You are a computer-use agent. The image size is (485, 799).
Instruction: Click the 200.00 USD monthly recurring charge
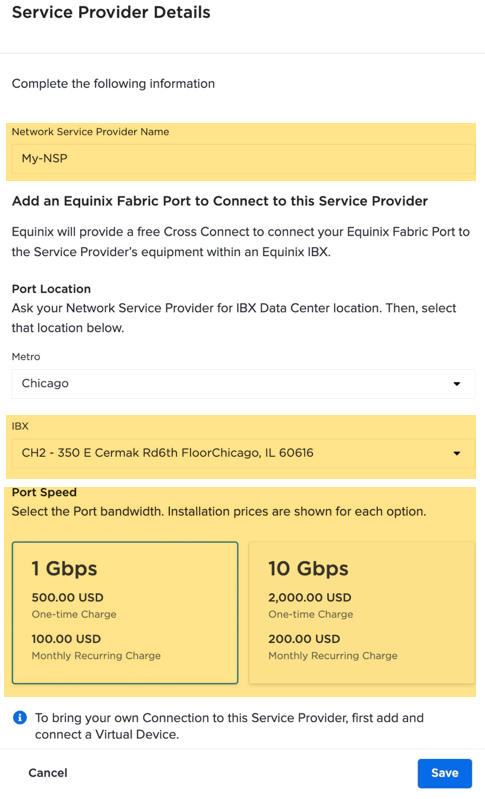[x=304, y=639]
